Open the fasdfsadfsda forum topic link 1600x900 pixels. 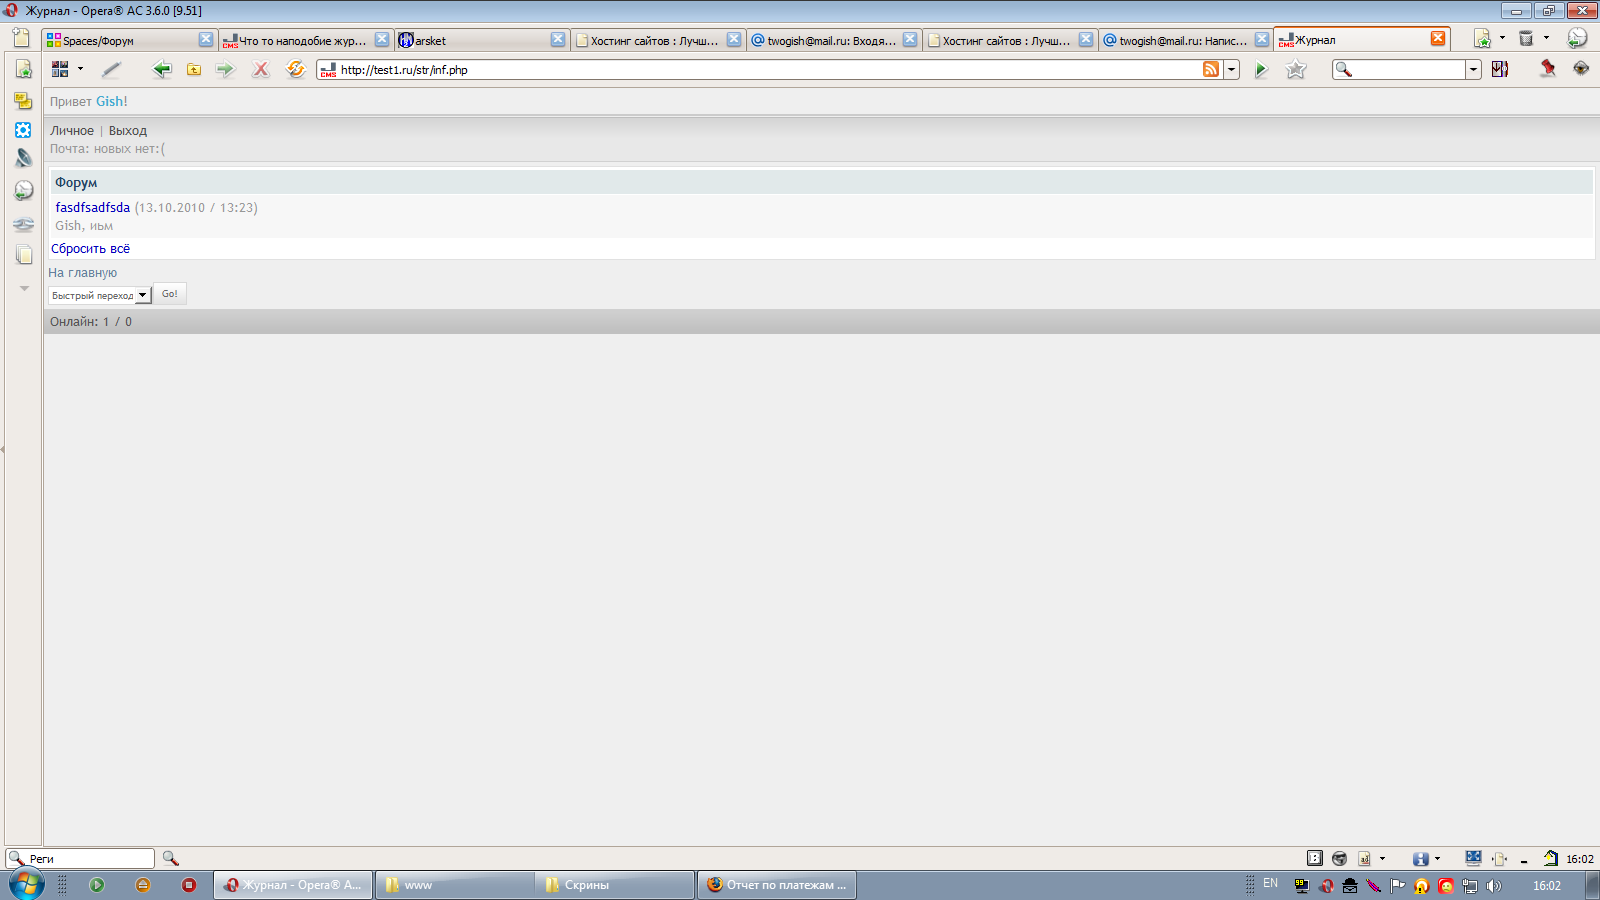(x=93, y=208)
